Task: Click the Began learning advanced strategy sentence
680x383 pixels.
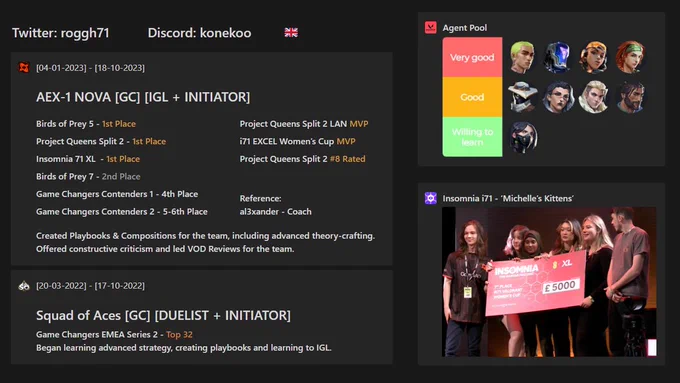Action: (184, 348)
